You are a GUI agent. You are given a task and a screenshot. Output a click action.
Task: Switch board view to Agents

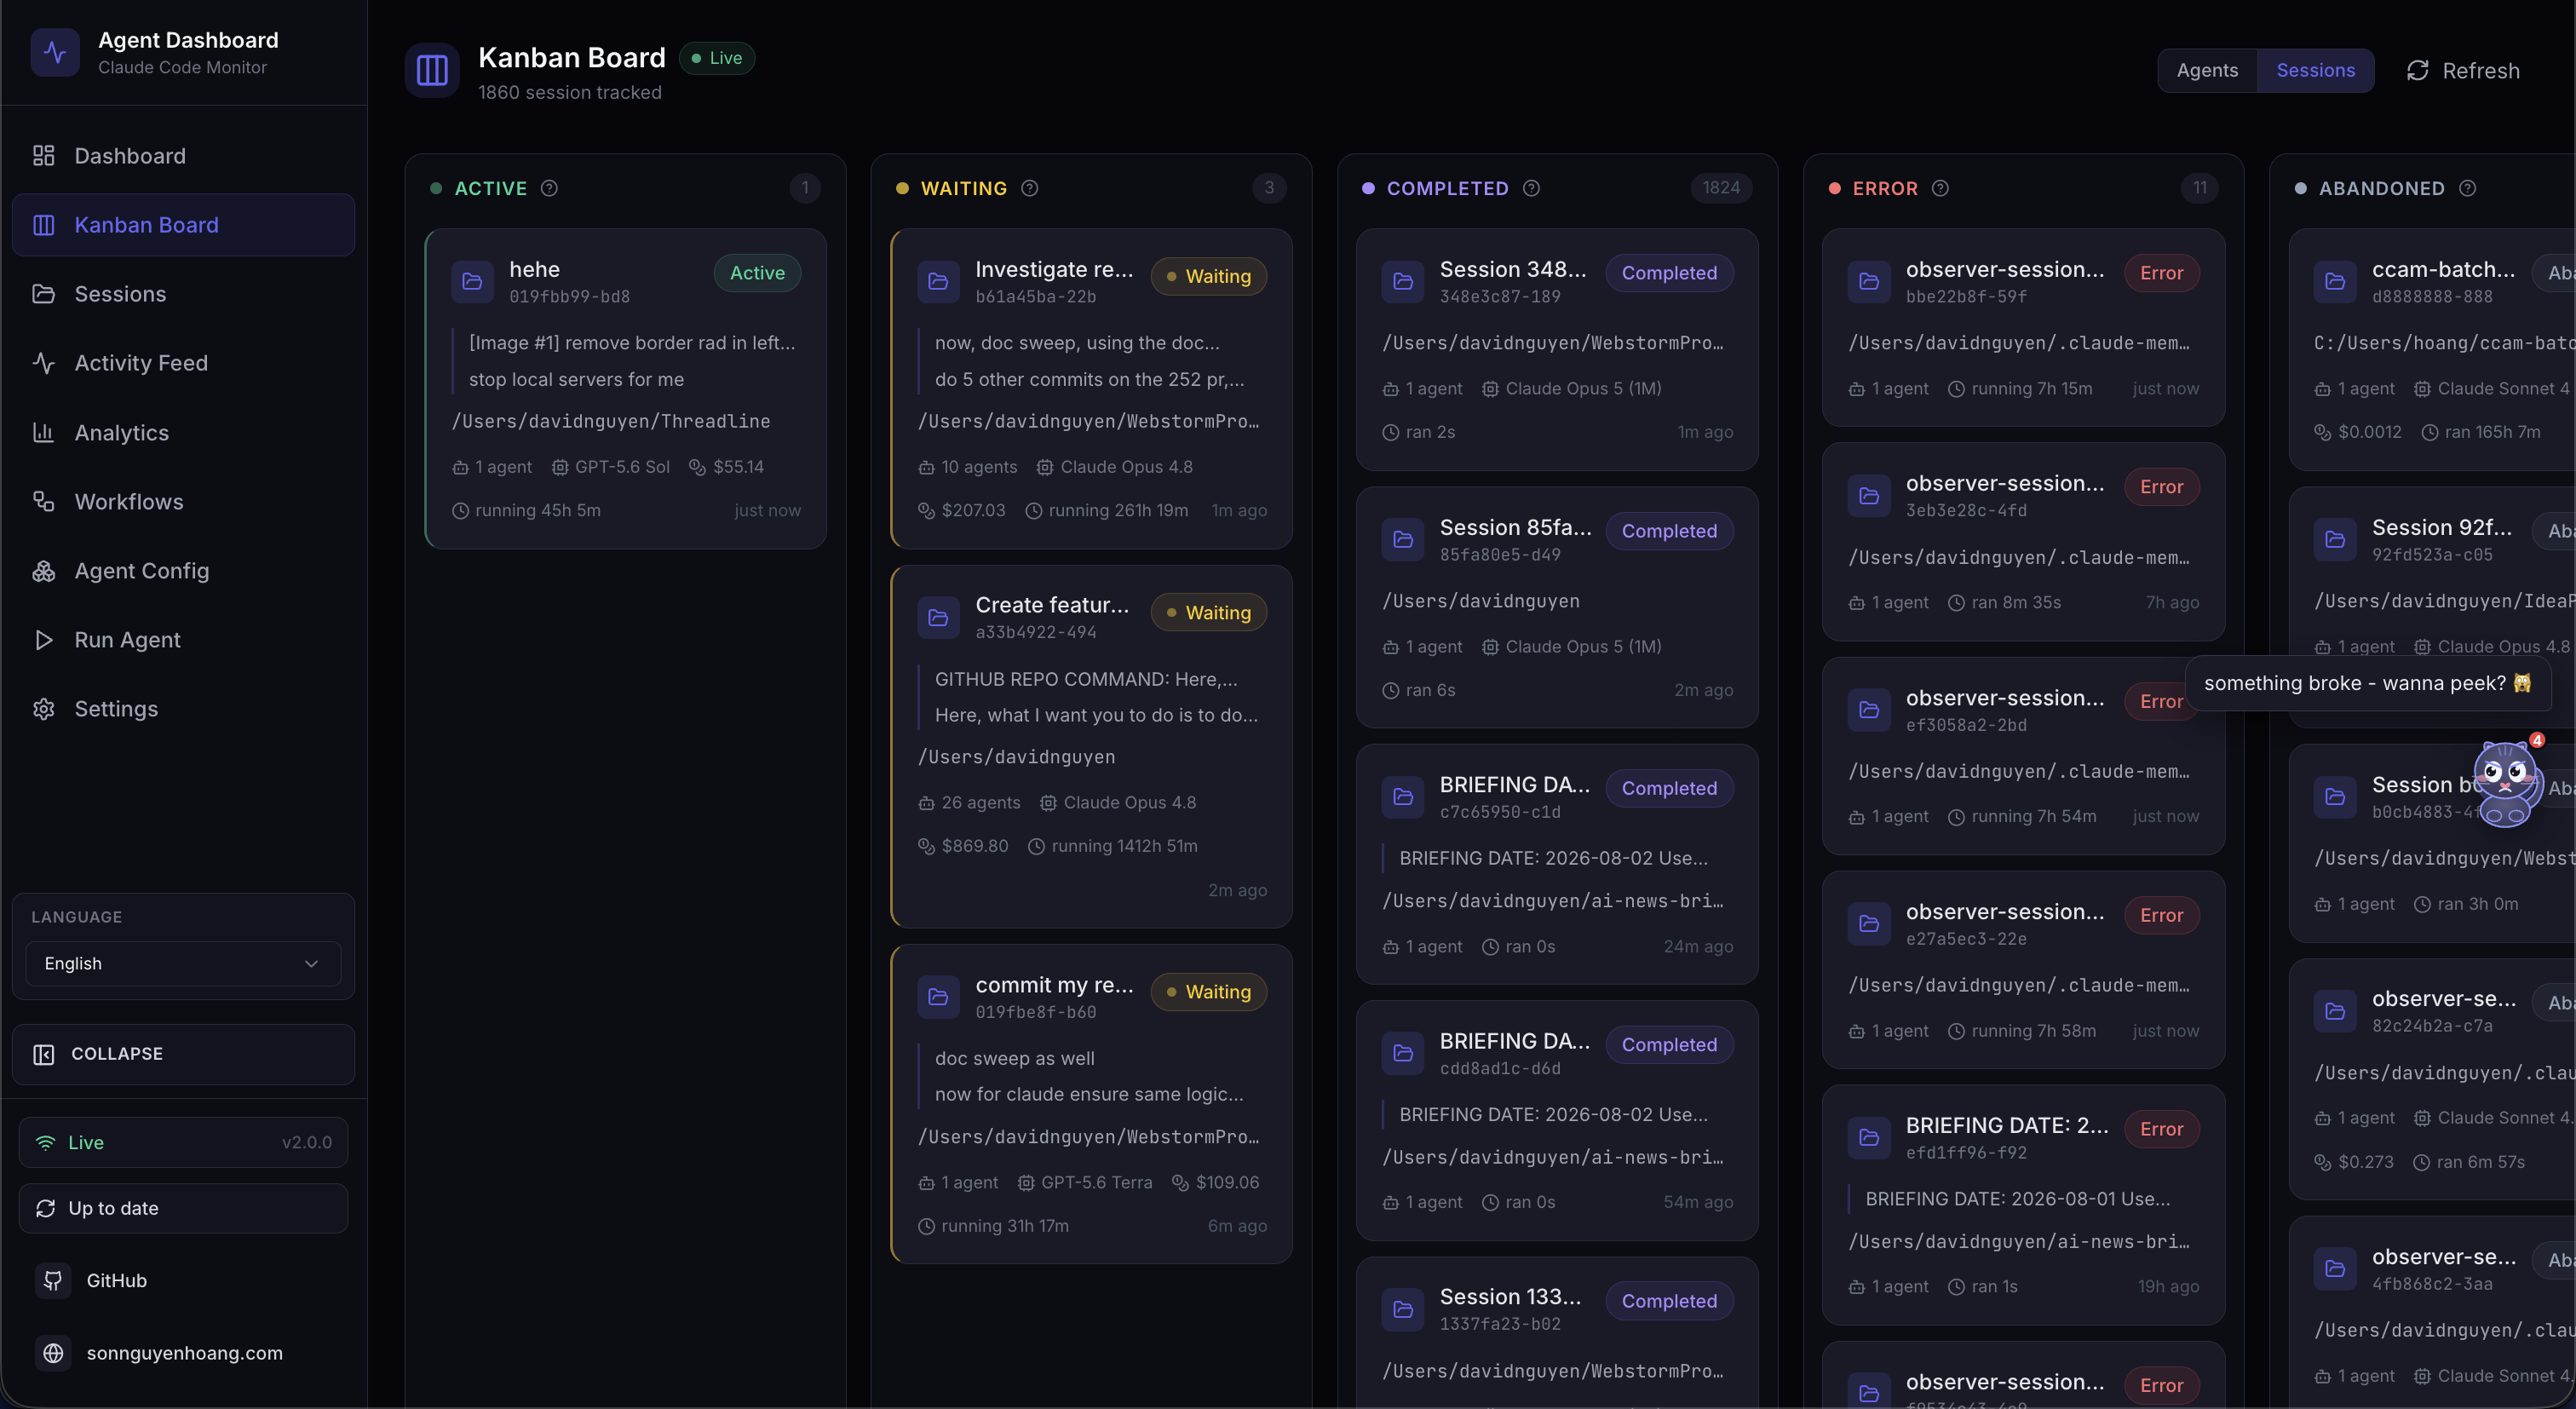[2207, 70]
